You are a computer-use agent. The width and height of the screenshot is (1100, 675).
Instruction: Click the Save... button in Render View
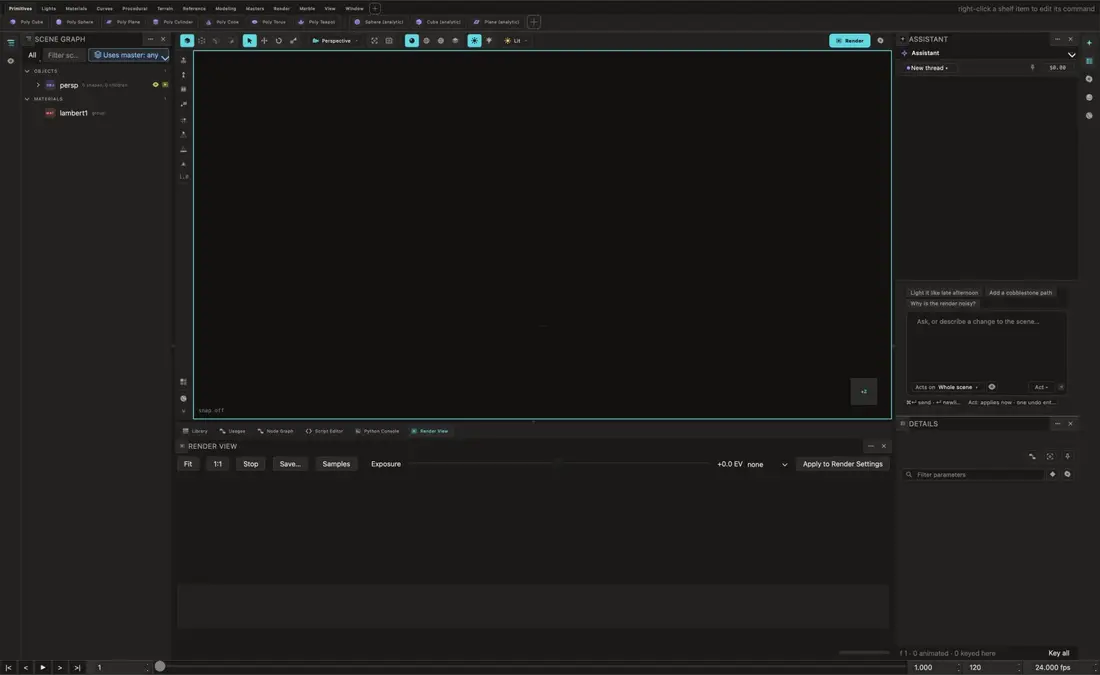pos(290,464)
